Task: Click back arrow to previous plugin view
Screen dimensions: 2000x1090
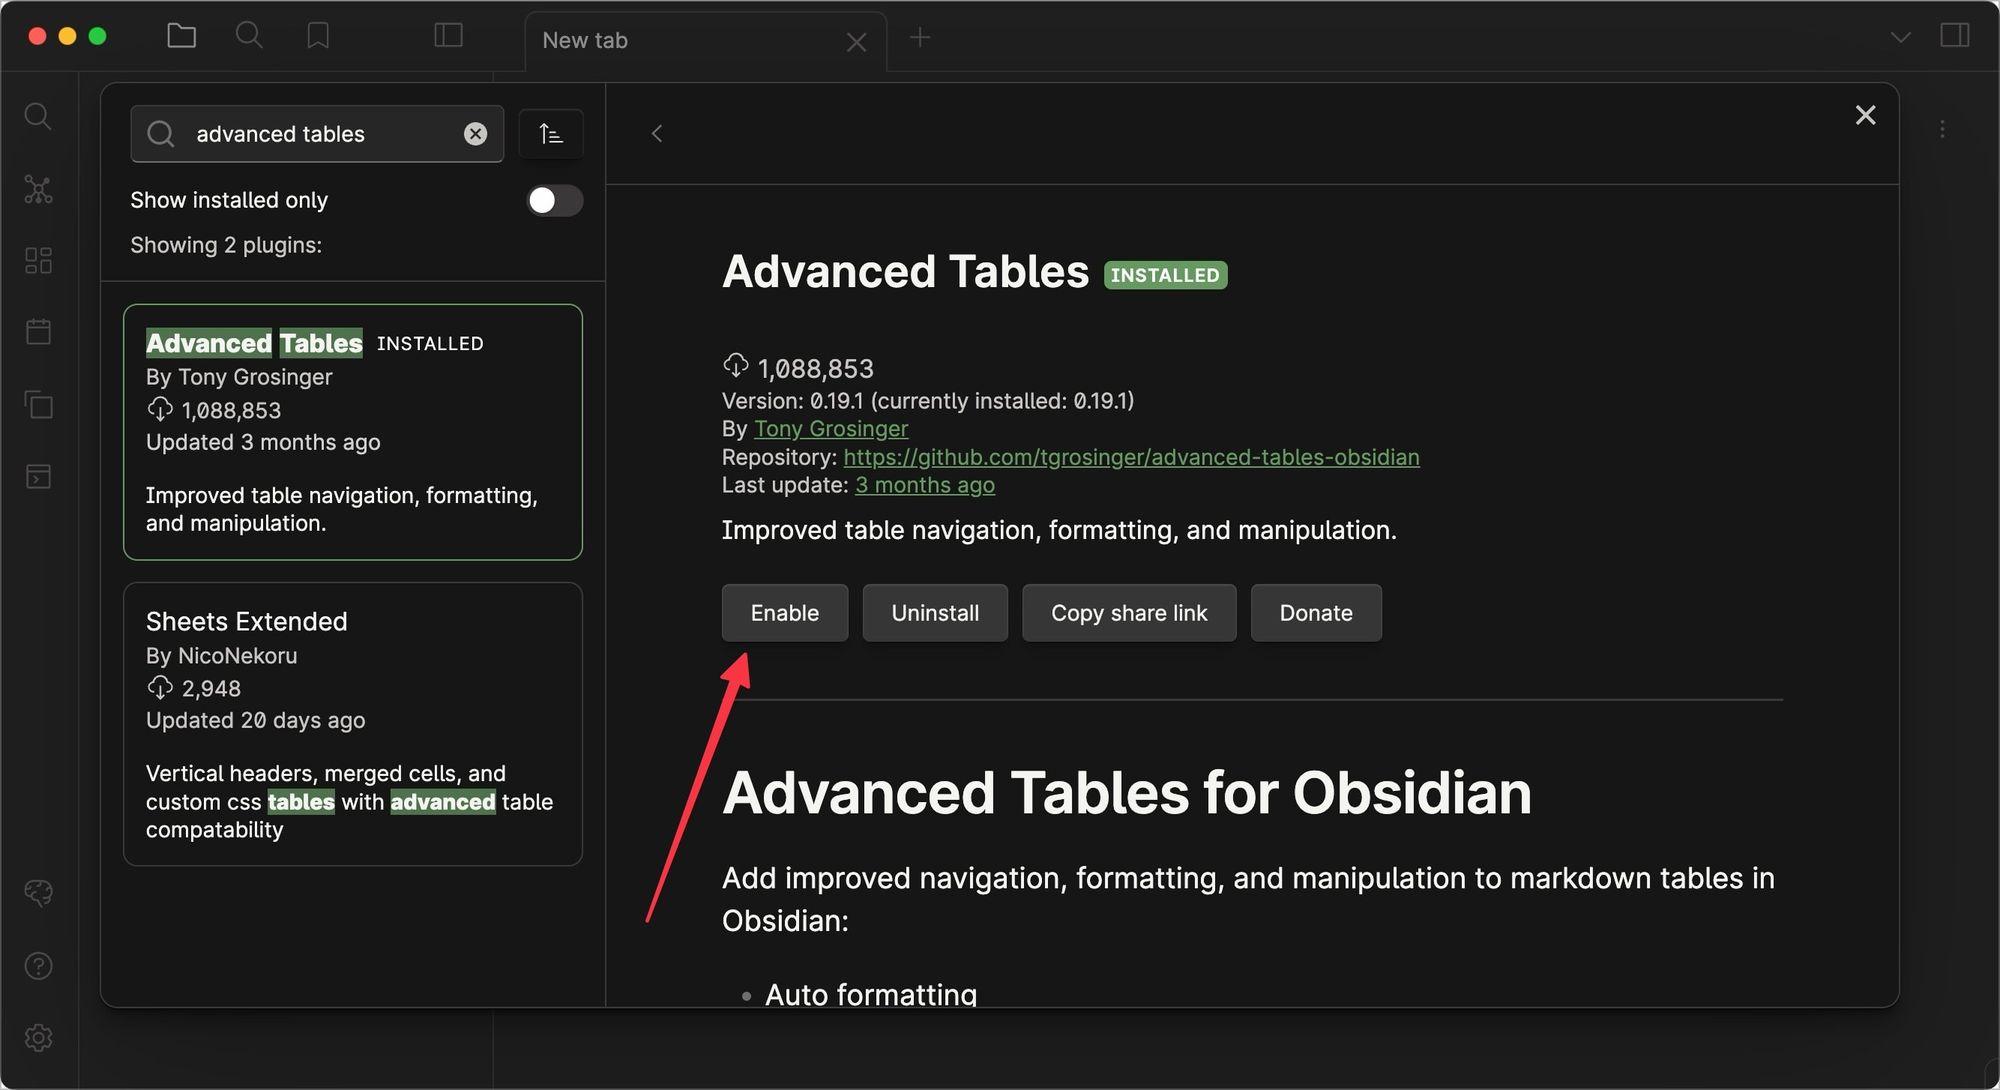Action: [656, 132]
